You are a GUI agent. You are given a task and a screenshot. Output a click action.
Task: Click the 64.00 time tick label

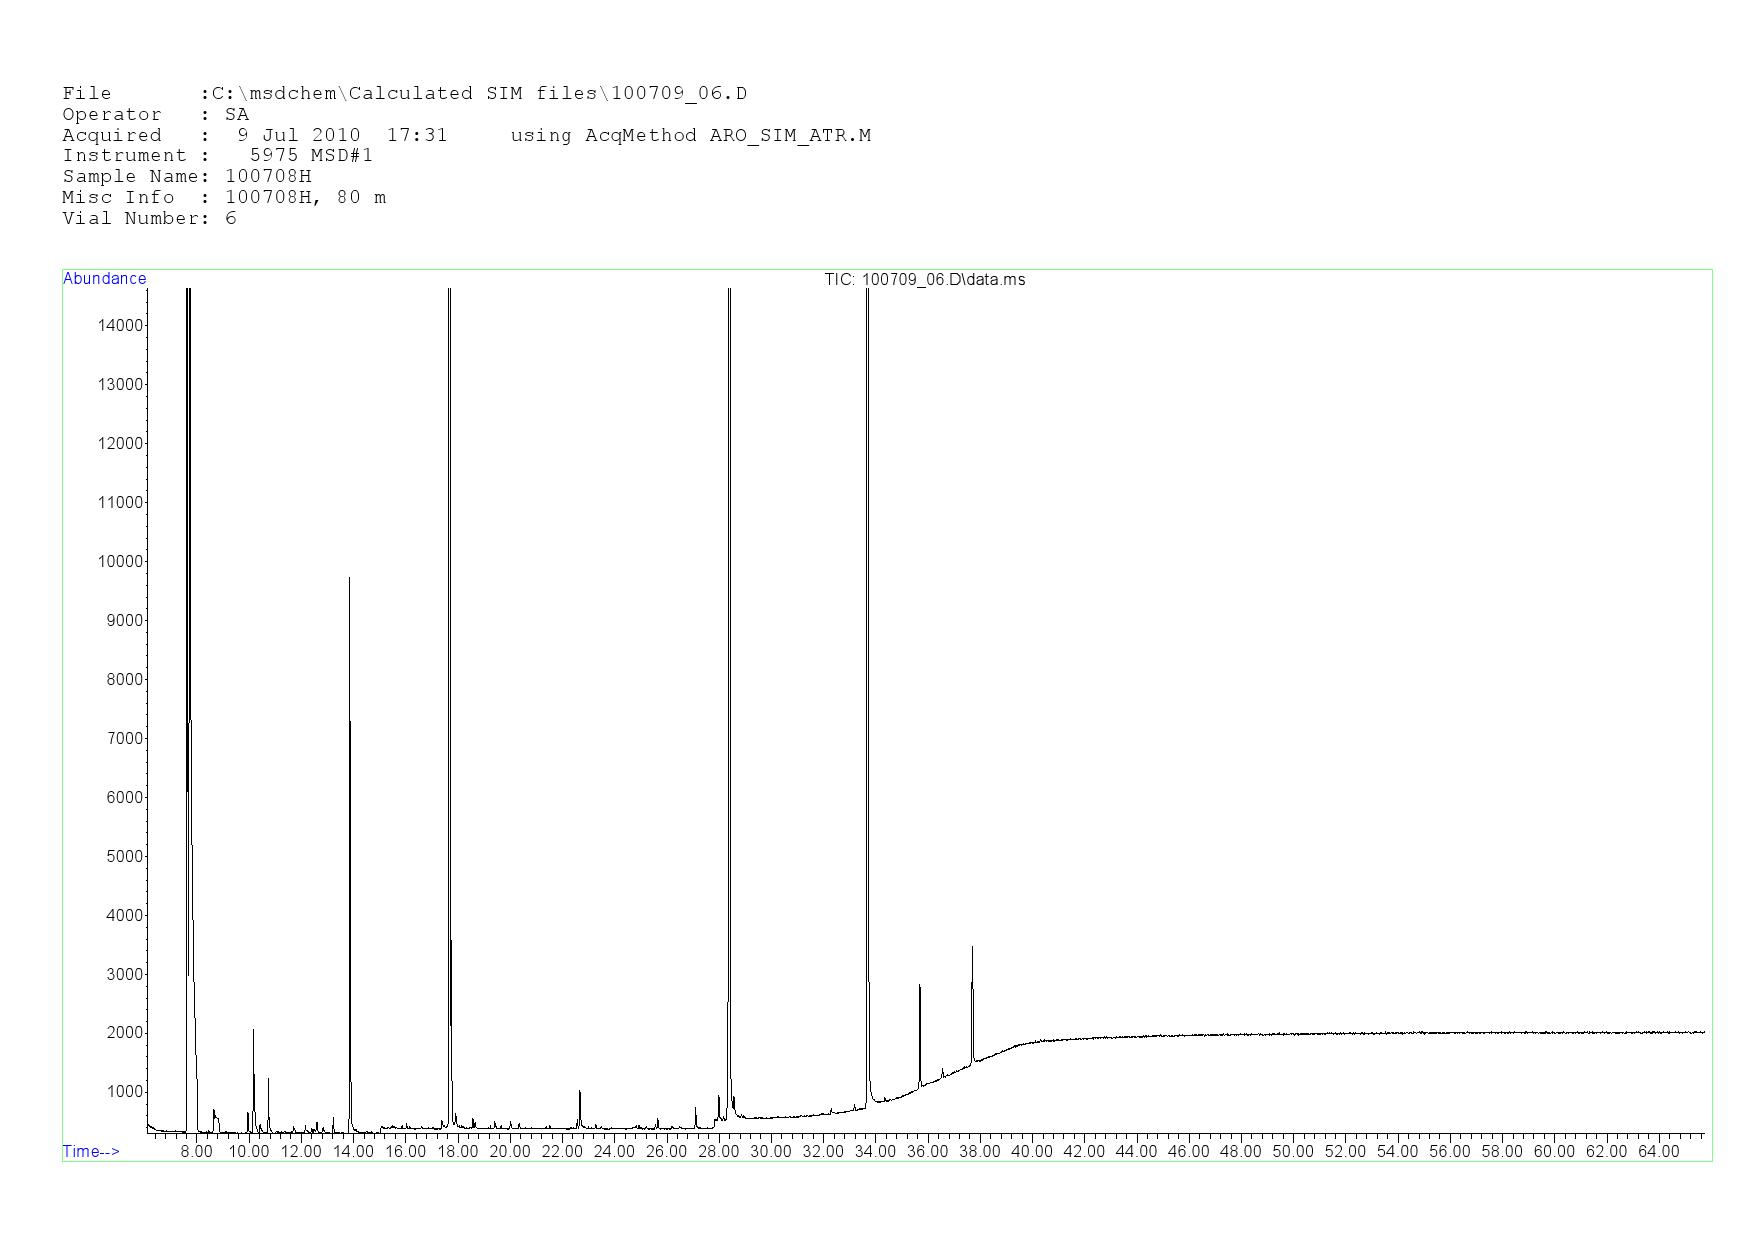click(x=1658, y=1151)
